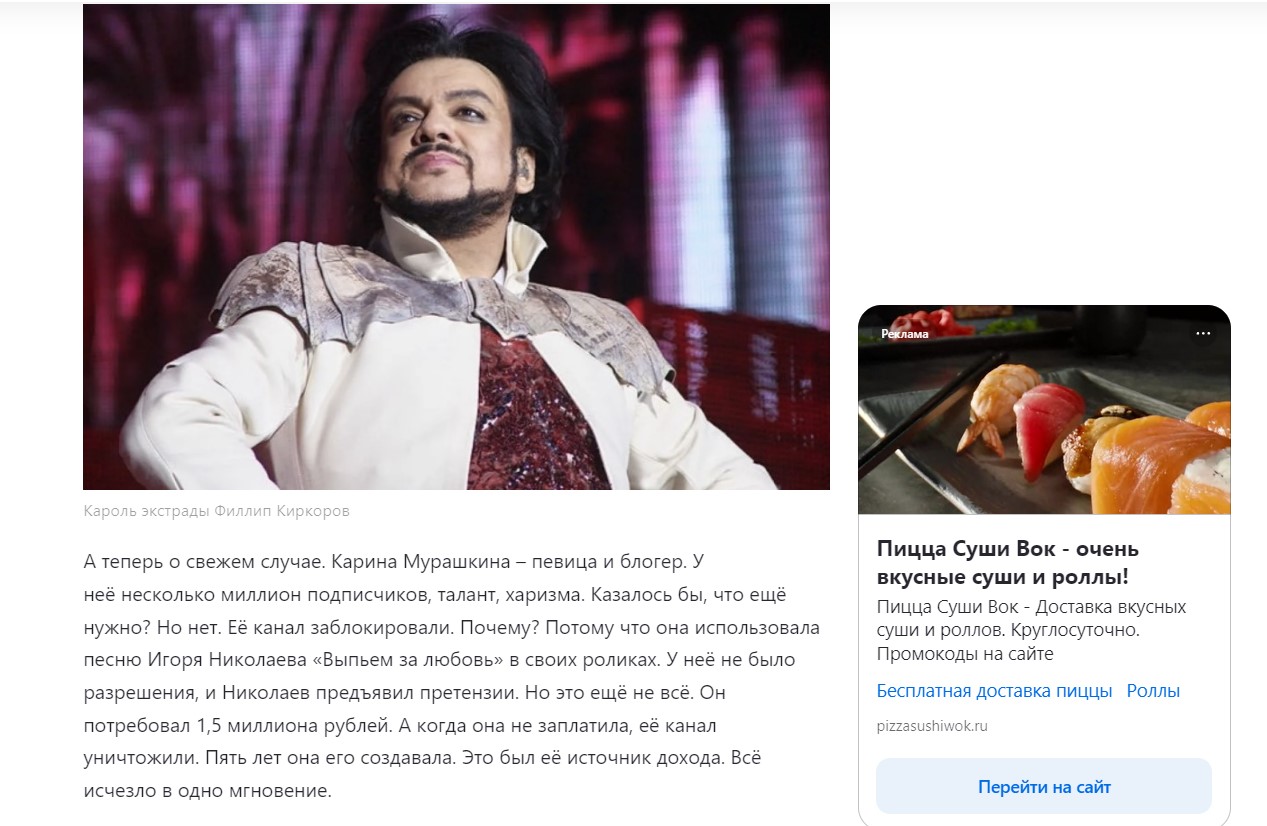Screen dimensions: 1267x826
Task: Open the sushi advertisement image
Action: pyautogui.click(x=1044, y=410)
